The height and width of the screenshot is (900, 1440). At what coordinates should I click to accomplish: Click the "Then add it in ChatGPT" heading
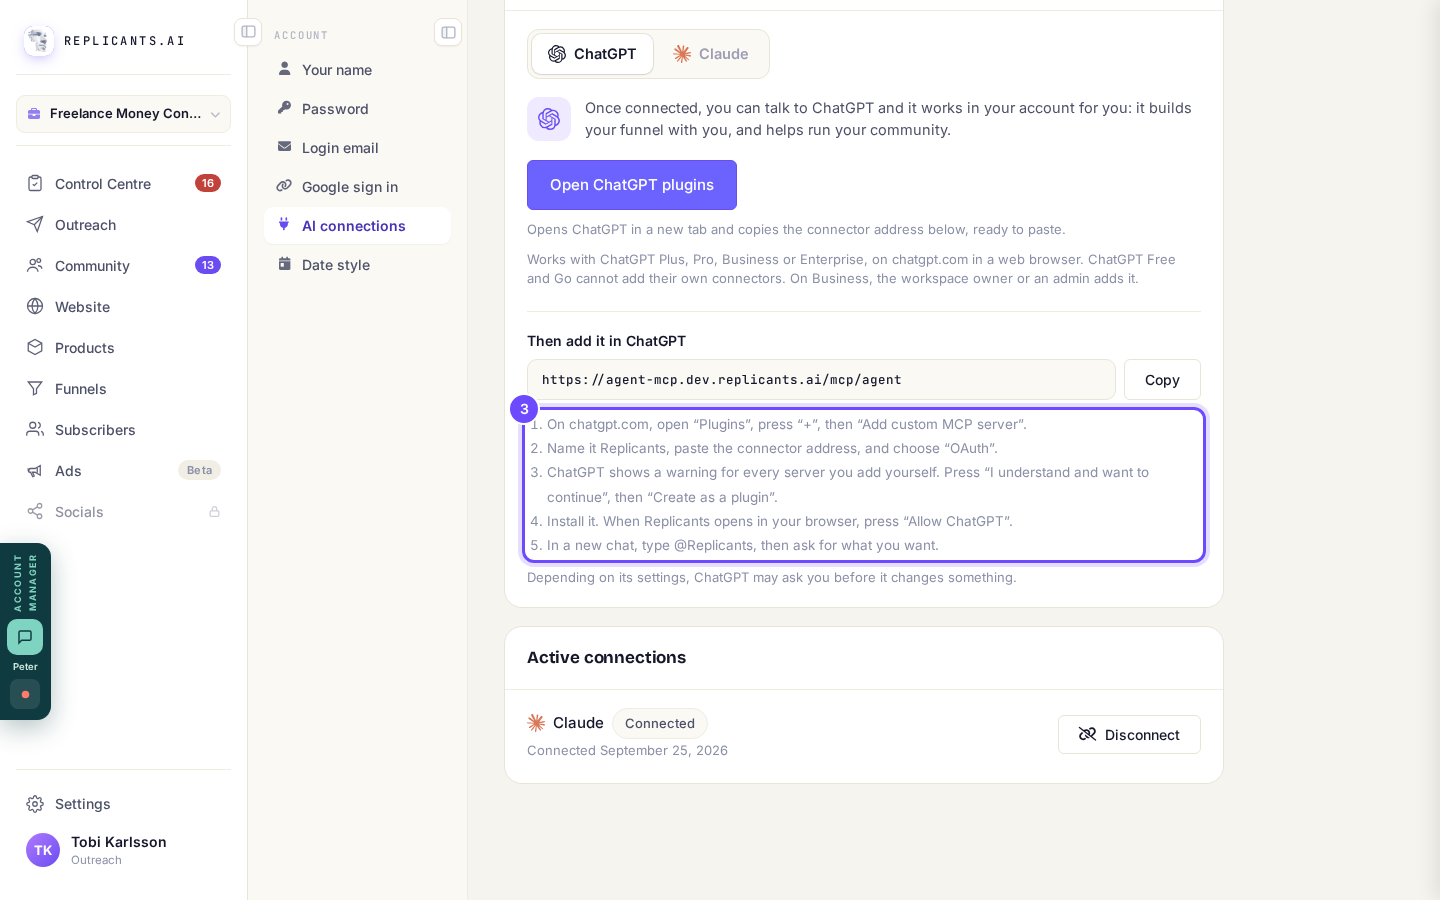pyautogui.click(x=606, y=341)
